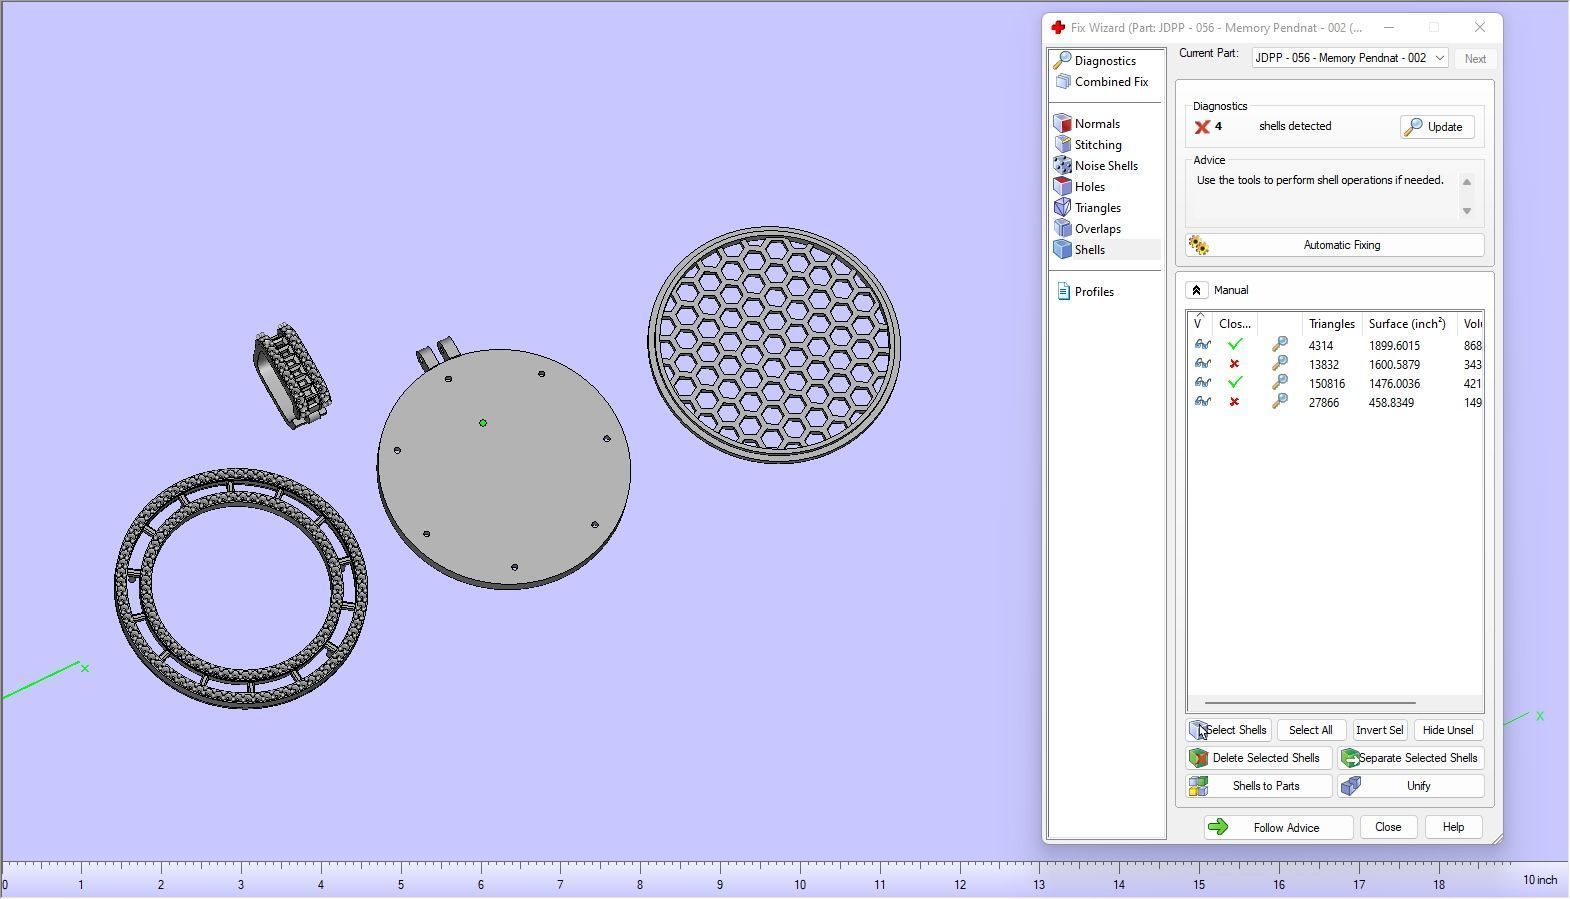
Task: Click the red X shells-detected status icon
Action: [x=1202, y=127]
